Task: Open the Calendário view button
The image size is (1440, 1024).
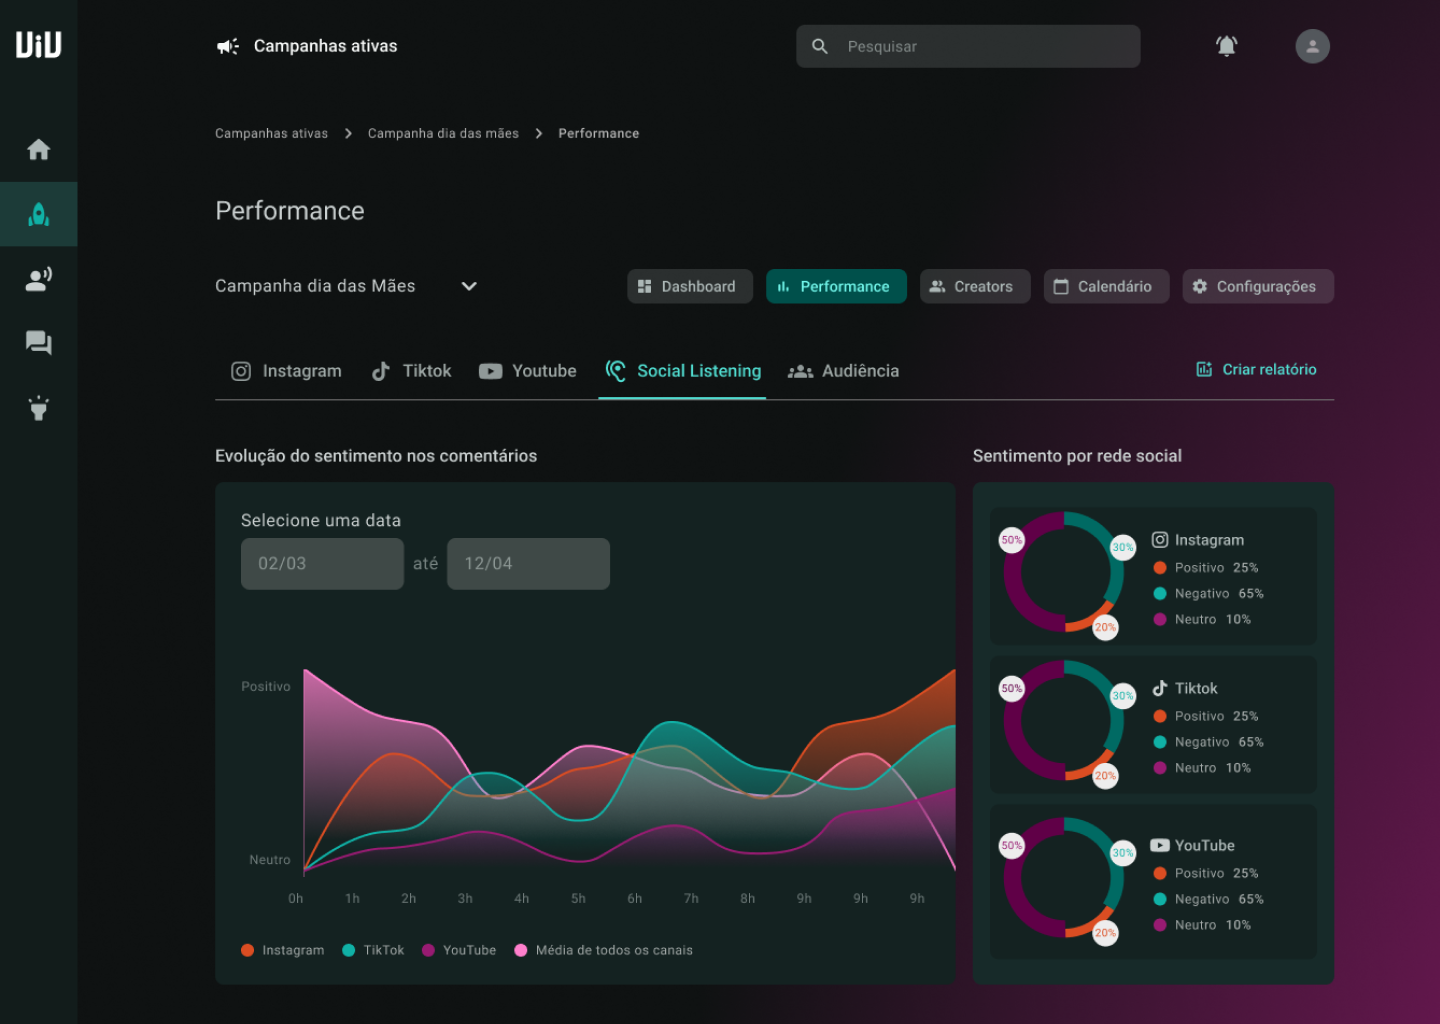Action: pyautogui.click(x=1106, y=286)
